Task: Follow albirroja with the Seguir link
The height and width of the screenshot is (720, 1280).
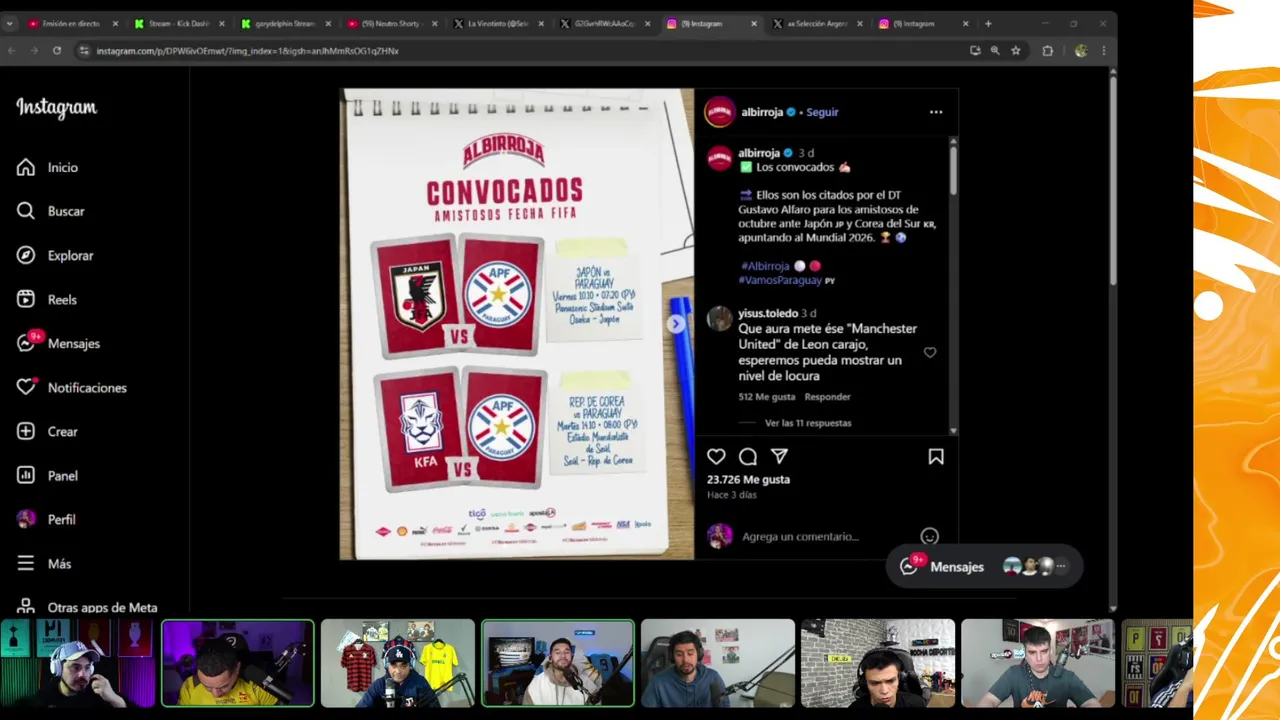Action: point(822,112)
